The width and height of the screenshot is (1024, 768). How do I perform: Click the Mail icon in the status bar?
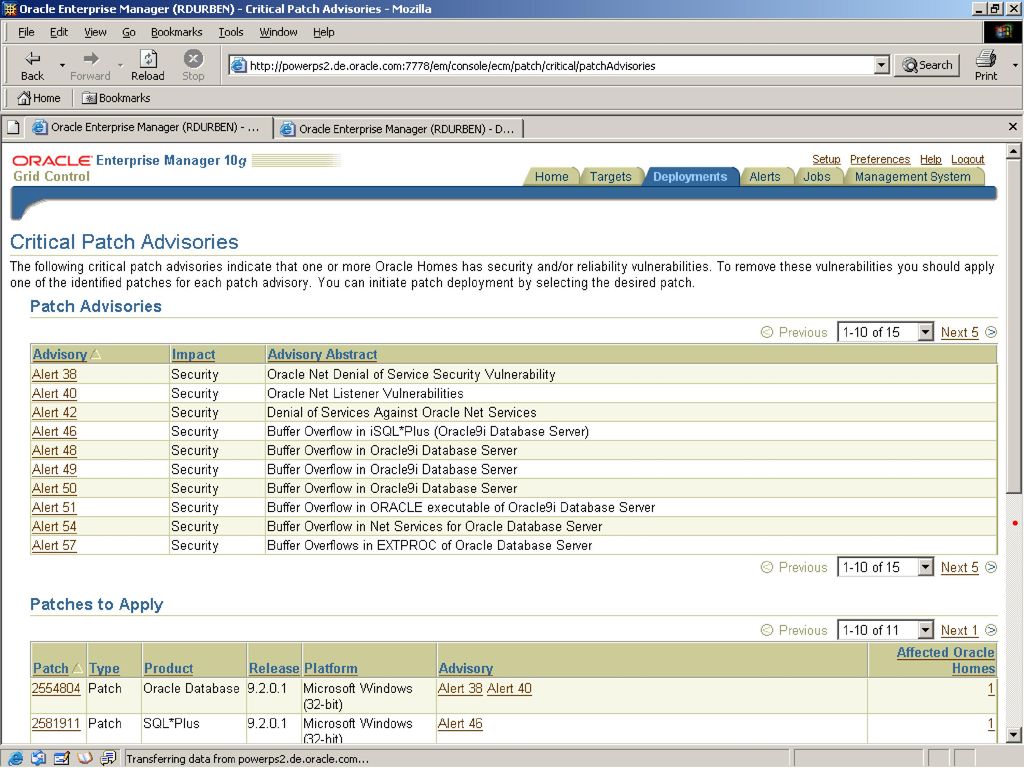pos(38,758)
